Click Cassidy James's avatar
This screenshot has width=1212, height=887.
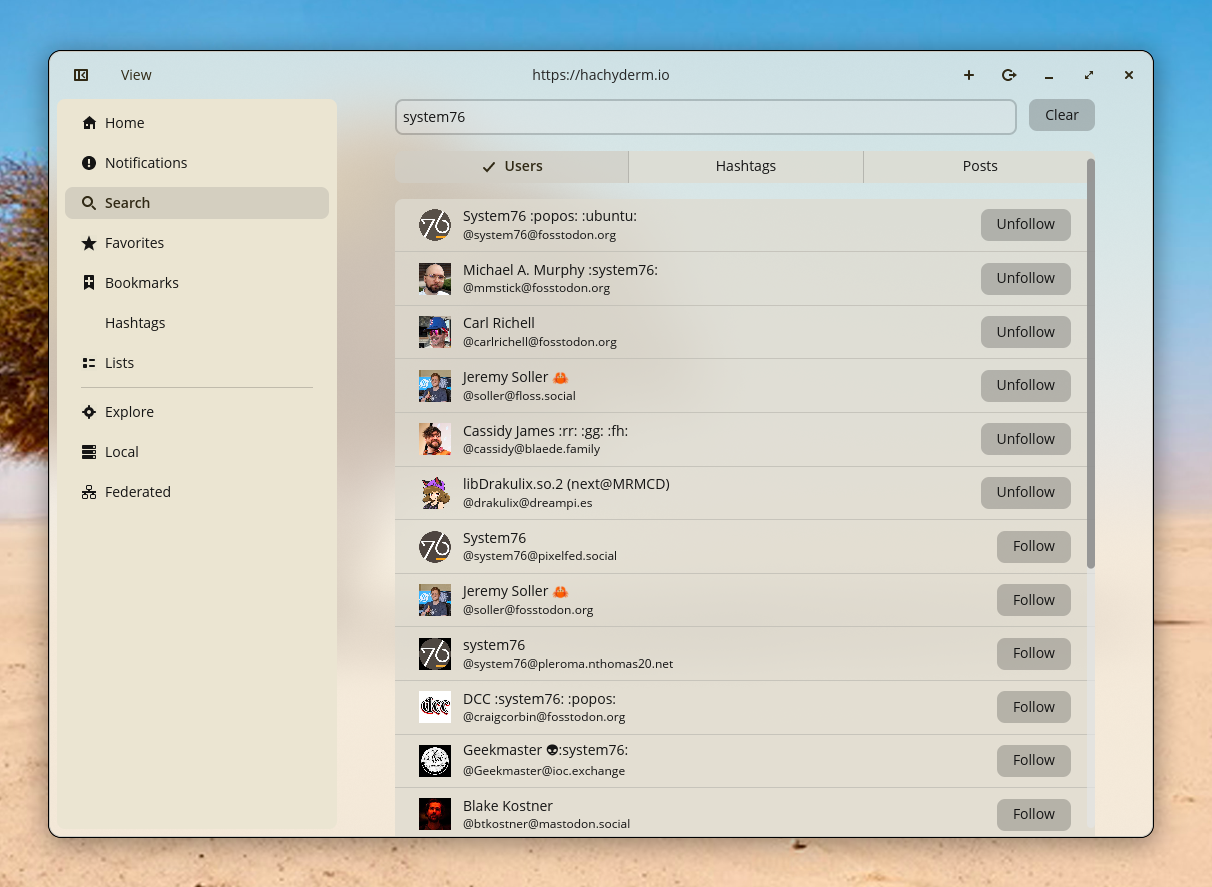[435, 439]
